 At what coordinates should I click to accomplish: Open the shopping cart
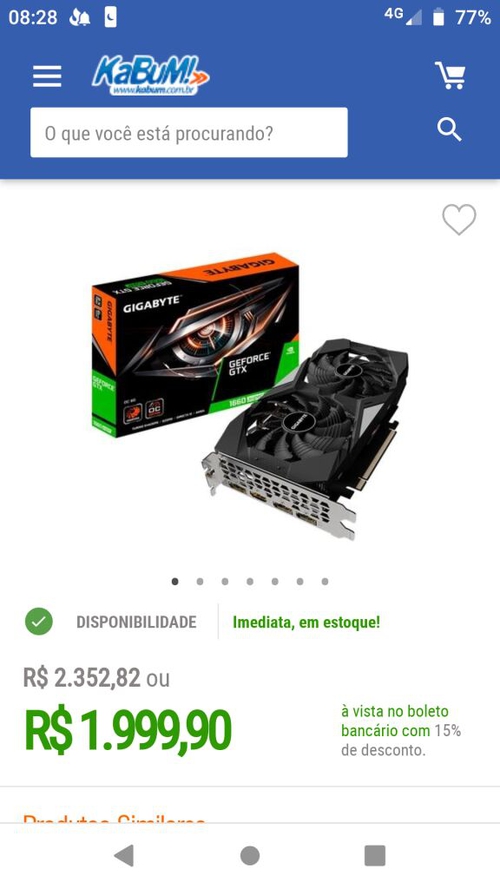click(x=450, y=75)
